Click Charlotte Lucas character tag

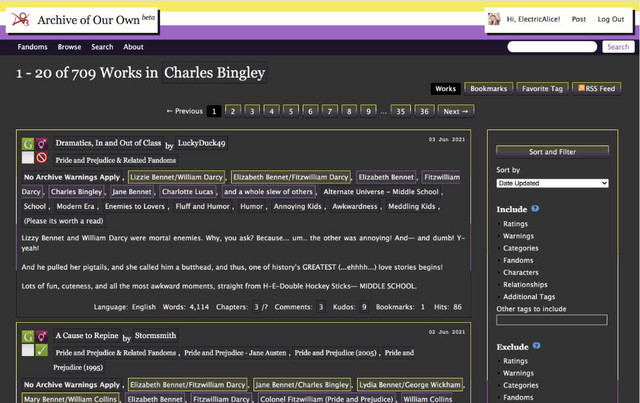point(187,191)
